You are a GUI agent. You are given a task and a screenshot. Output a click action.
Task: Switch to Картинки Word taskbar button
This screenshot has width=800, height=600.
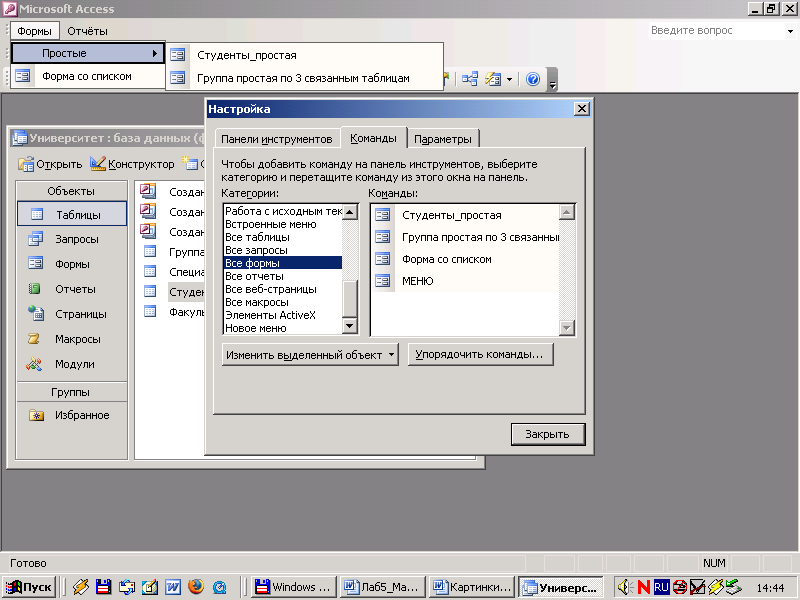click(x=472, y=587)
